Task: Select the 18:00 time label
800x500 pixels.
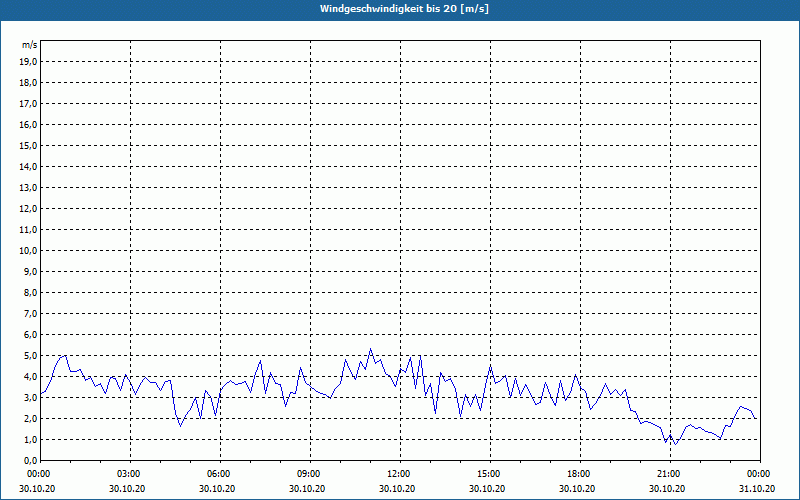Action: click(x=579, y=474)
